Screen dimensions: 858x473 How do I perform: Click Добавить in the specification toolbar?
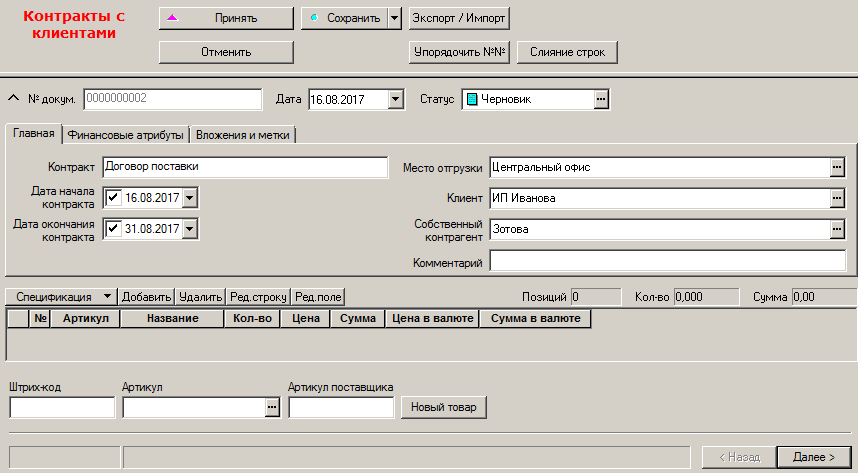[x=147, y=297]
